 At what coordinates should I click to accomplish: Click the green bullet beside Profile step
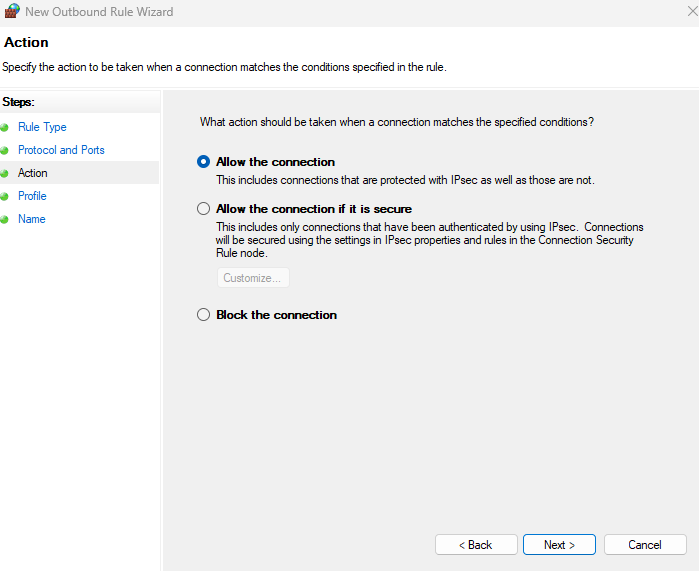pos(5,196)
